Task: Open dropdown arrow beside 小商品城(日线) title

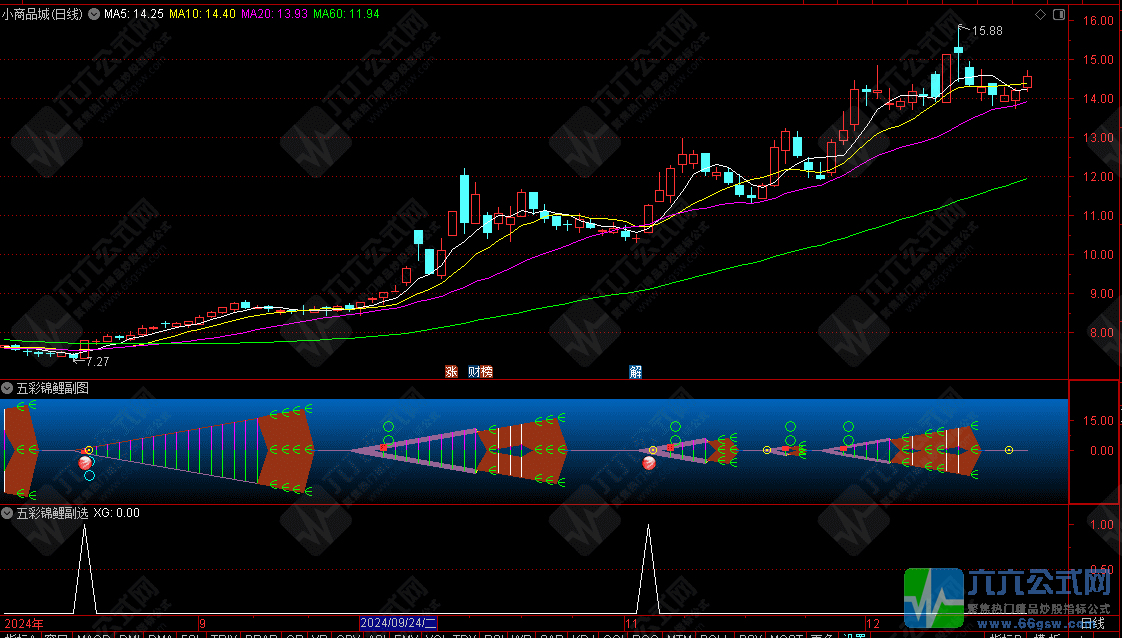Action: pos(95,15)
